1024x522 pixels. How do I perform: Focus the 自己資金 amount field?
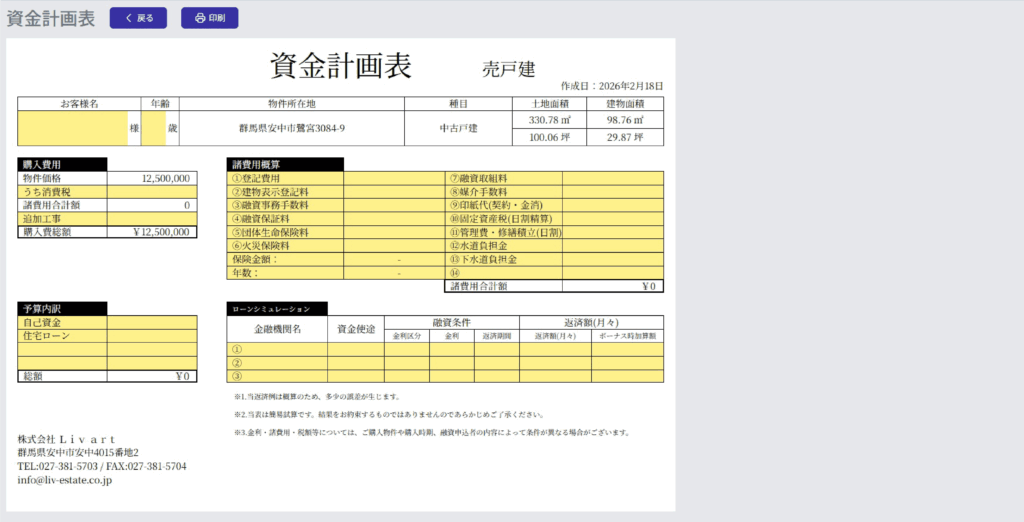tap(152, 323)
